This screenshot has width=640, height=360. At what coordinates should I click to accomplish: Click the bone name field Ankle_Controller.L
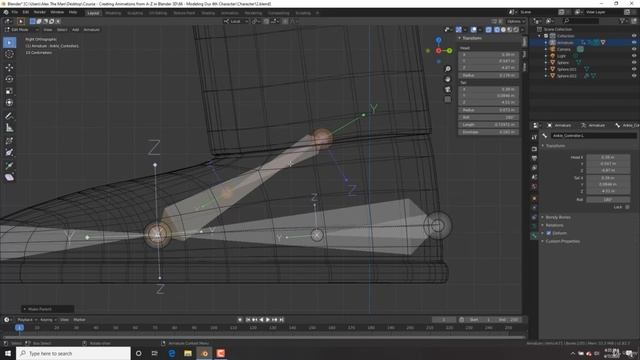pos(593,136)
